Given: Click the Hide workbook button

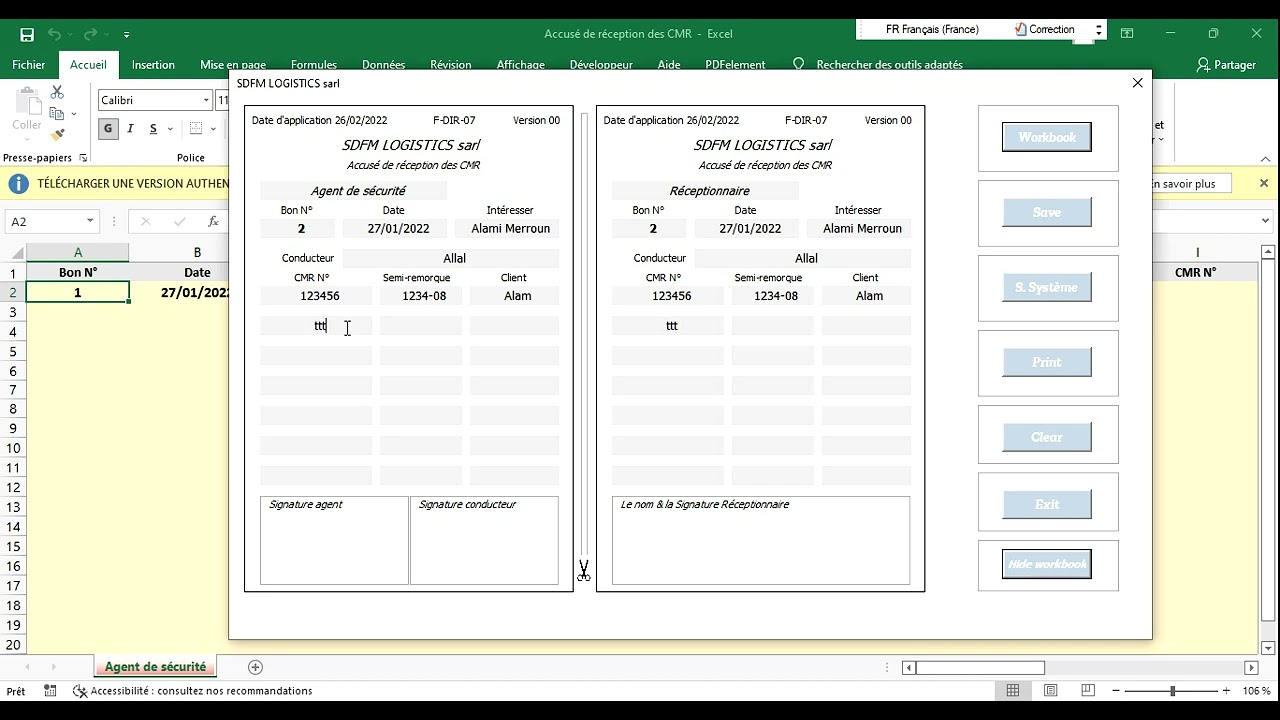Looking at the screenshot, I should pos(1047,564).
